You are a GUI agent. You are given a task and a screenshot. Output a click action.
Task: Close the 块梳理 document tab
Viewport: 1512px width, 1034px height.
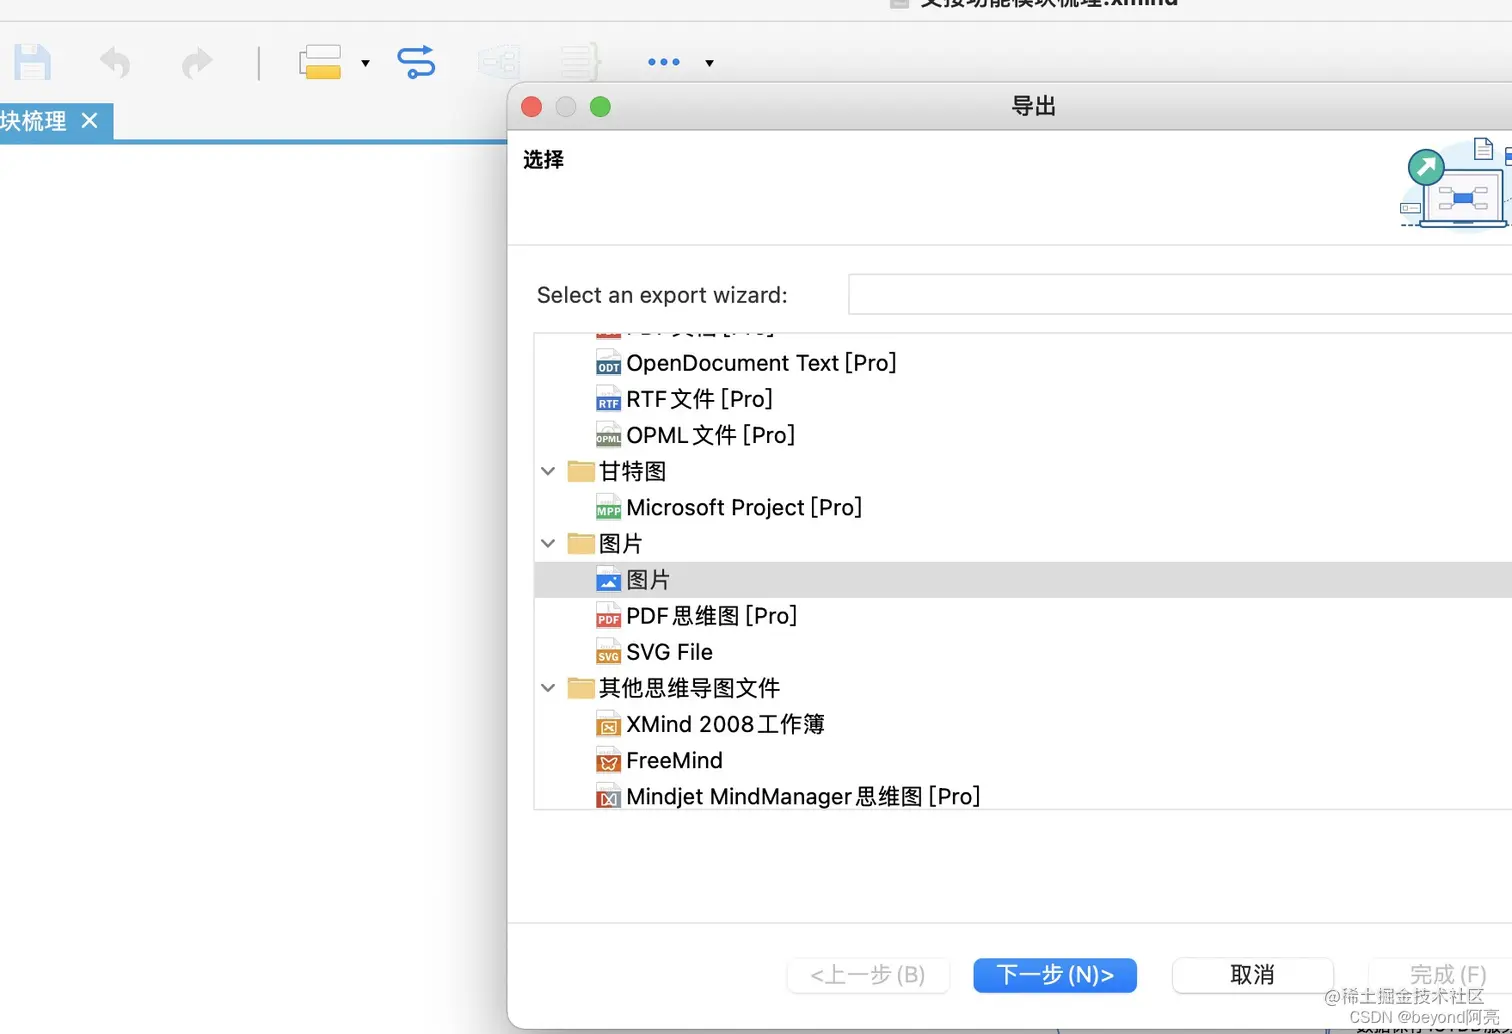pos(90,121)
